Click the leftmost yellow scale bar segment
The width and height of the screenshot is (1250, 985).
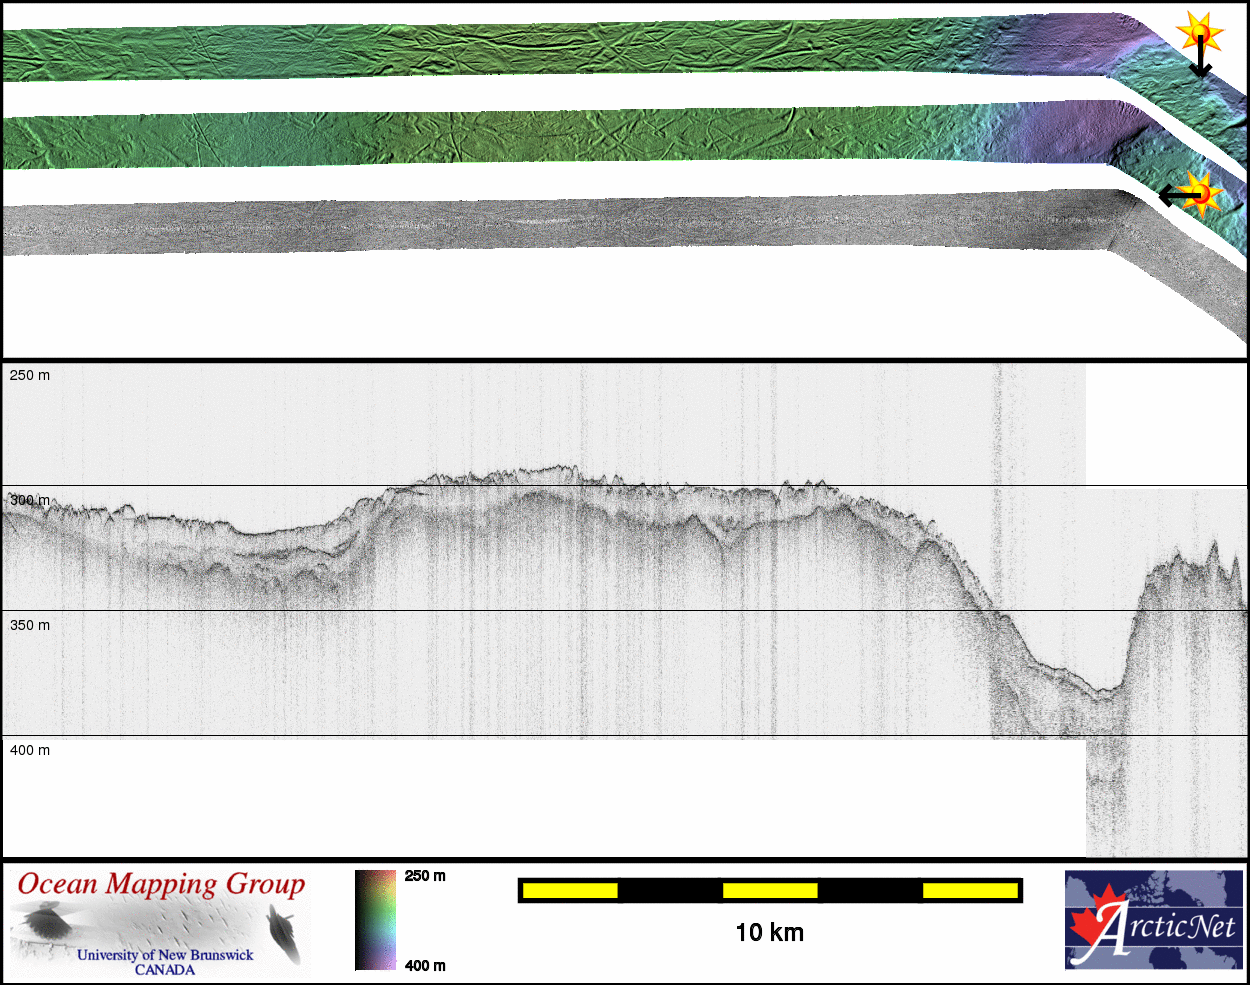[x=570, y=890]
